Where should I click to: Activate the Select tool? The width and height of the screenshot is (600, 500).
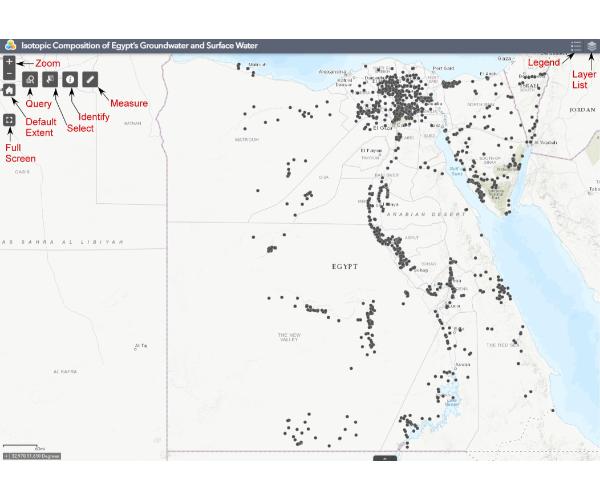[x=50, y=78]
